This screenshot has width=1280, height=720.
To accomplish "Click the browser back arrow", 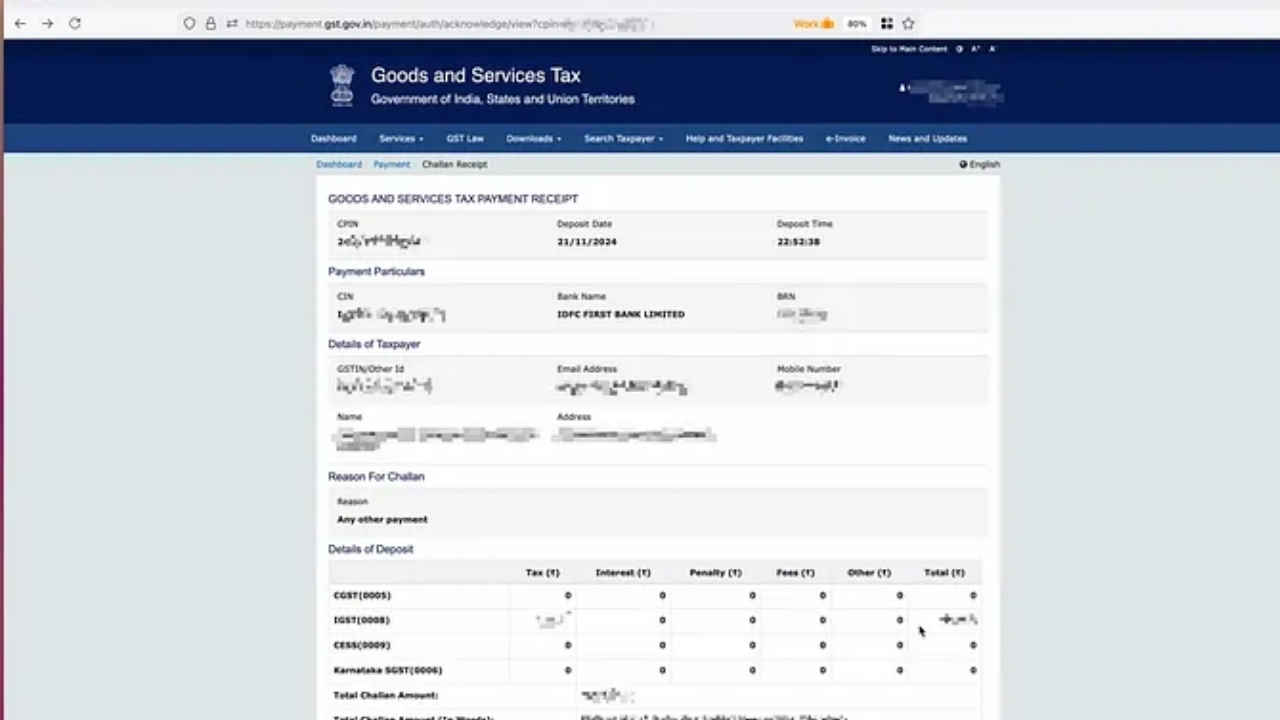I will [20, 23].
